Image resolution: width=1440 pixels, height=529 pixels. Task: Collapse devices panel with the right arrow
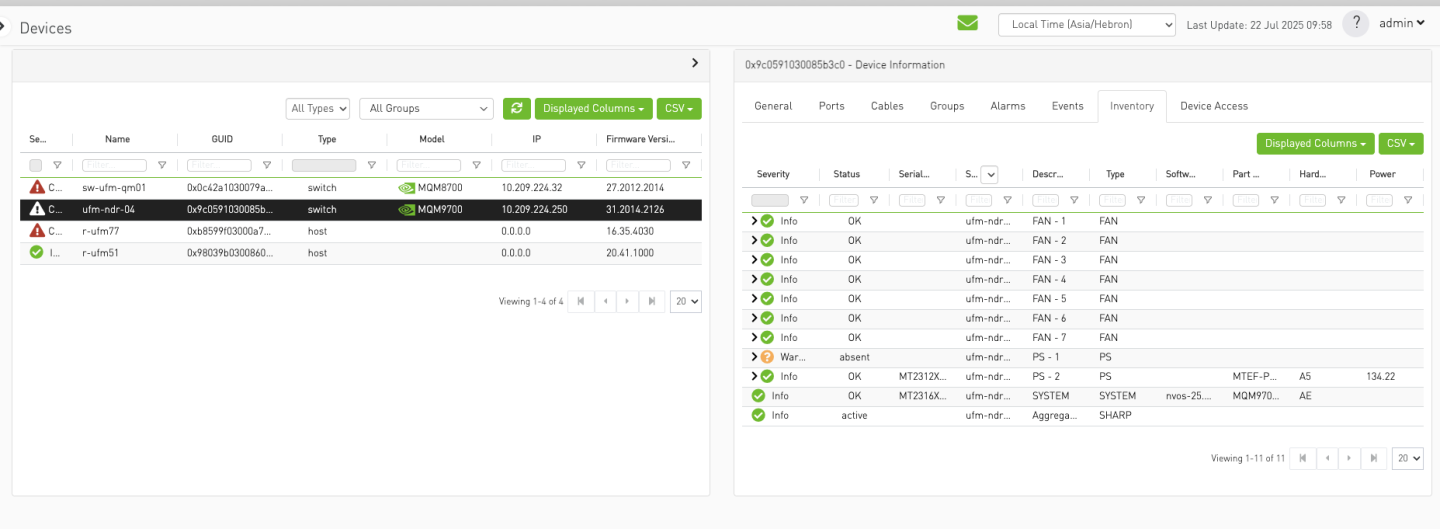[x=695, y=63]
